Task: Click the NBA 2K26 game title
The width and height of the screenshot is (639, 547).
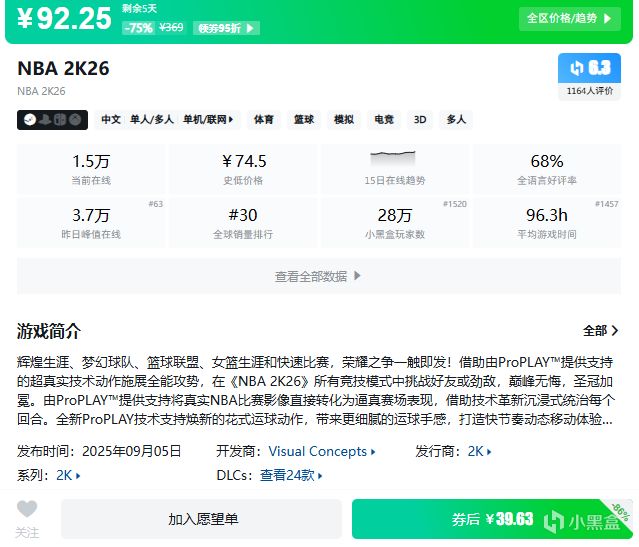Action: [x=64, y=68]
